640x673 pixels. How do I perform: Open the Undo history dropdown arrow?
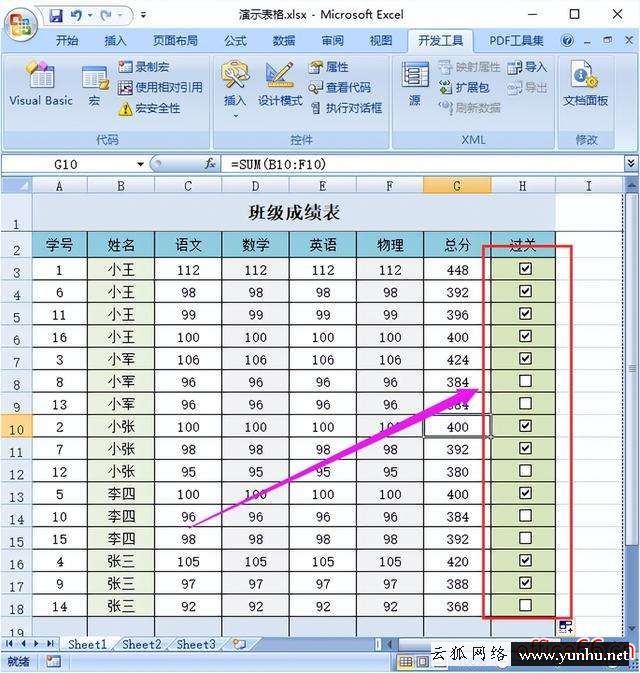pos(90,15)
